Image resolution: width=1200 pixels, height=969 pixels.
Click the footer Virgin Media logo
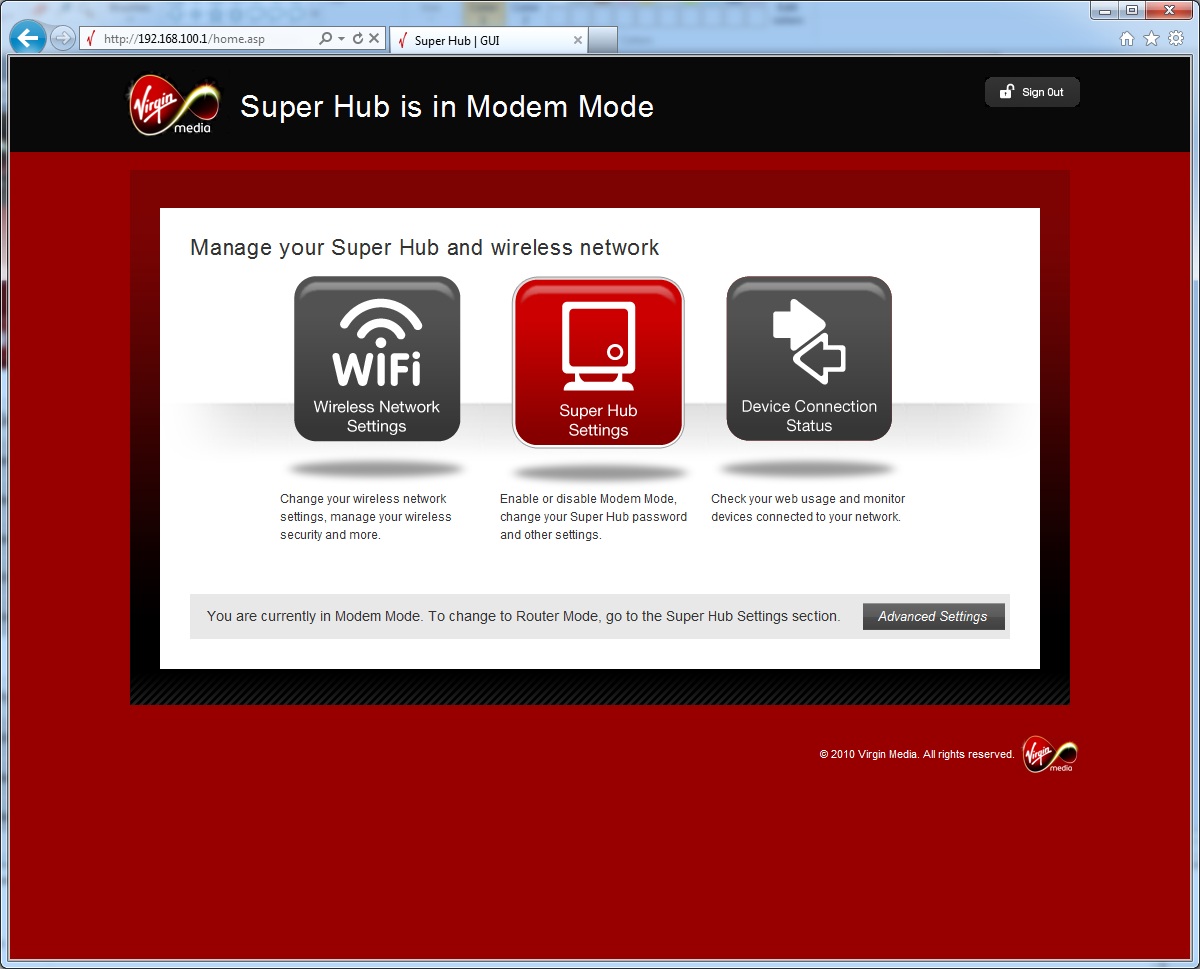(x=1050, y=754)
